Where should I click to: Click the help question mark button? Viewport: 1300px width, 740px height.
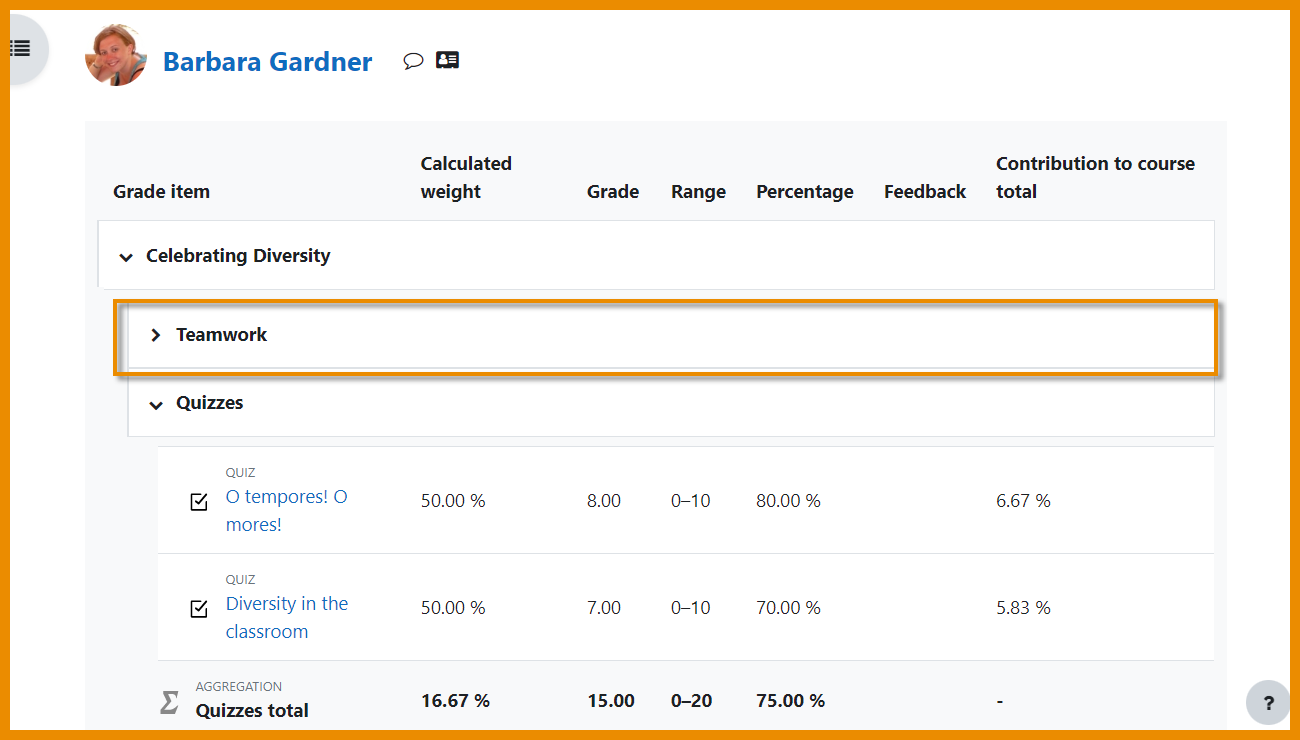(x=1268, y=702)
